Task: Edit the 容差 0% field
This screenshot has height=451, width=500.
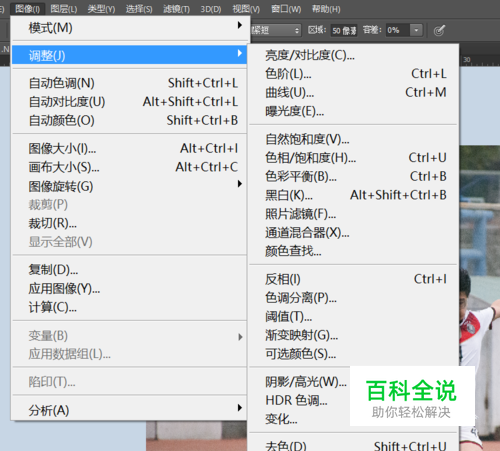Action: click(x=398, y=30)
